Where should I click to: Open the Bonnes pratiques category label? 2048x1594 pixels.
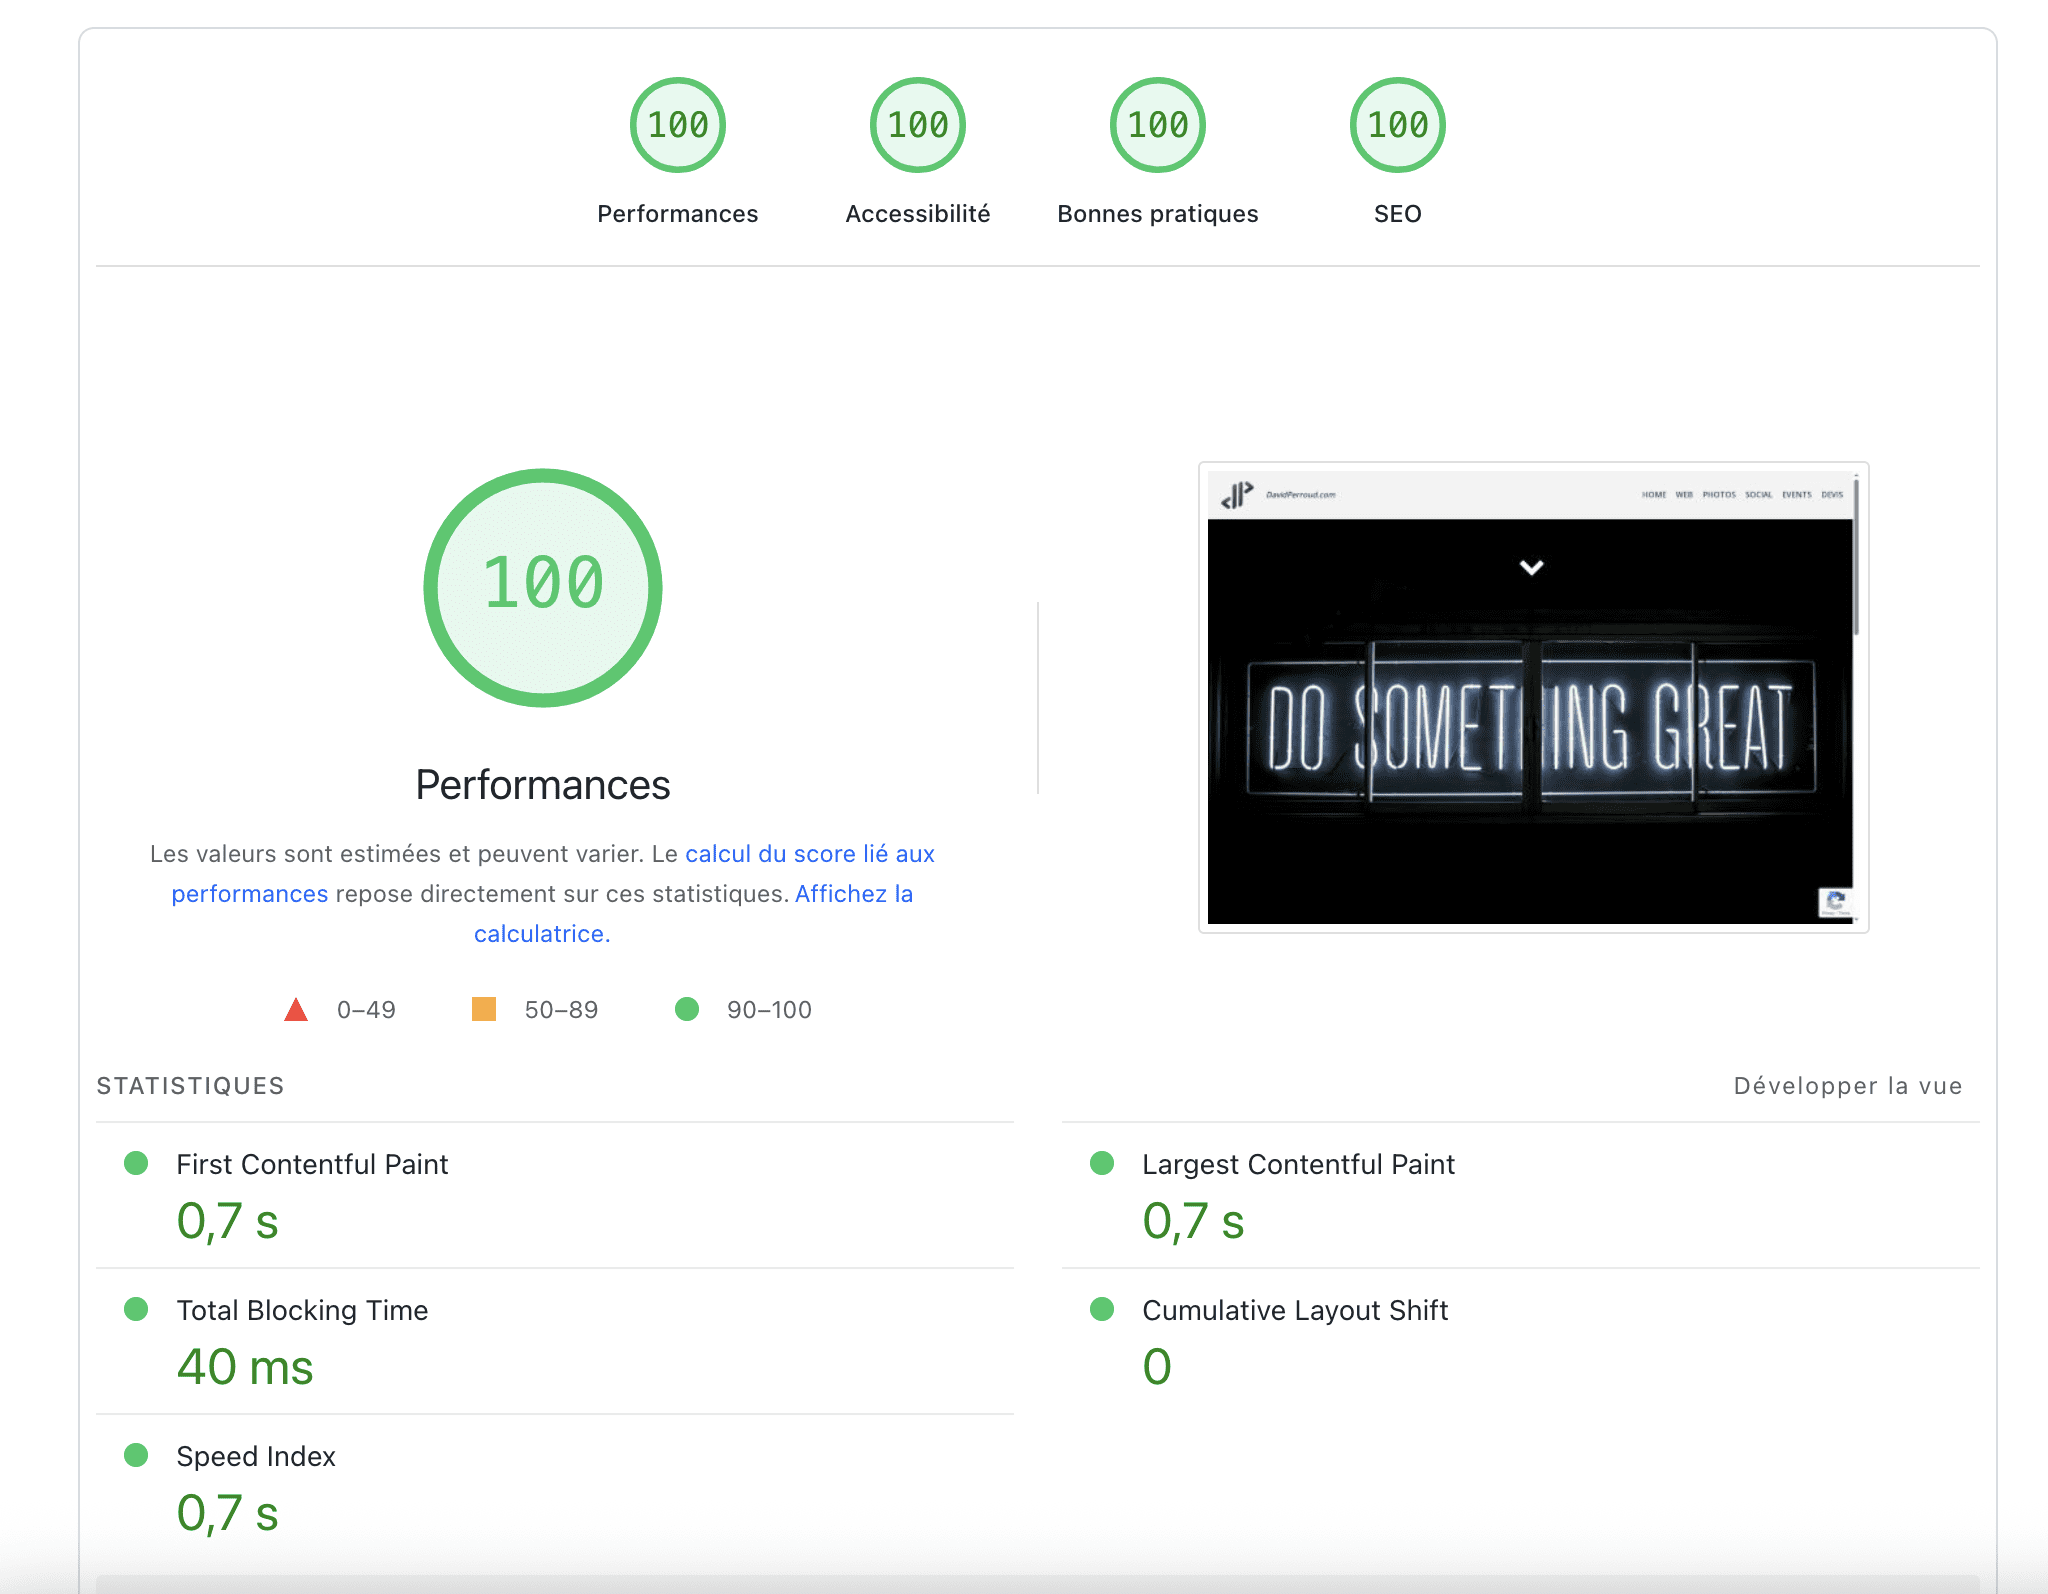pyautogui.click(x=1158, y=214)
